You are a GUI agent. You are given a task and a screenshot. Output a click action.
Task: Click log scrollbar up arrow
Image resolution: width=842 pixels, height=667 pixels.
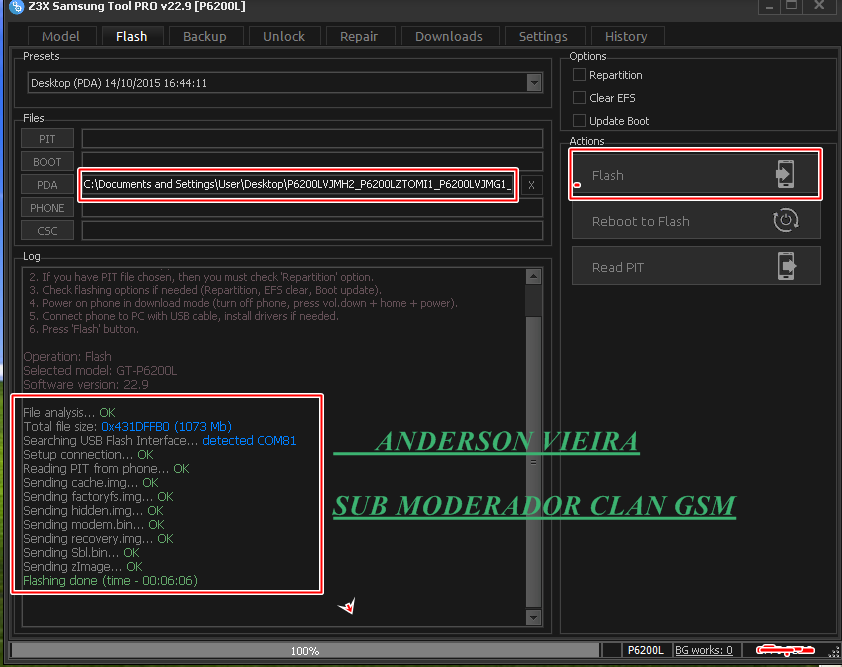[533, 277]
